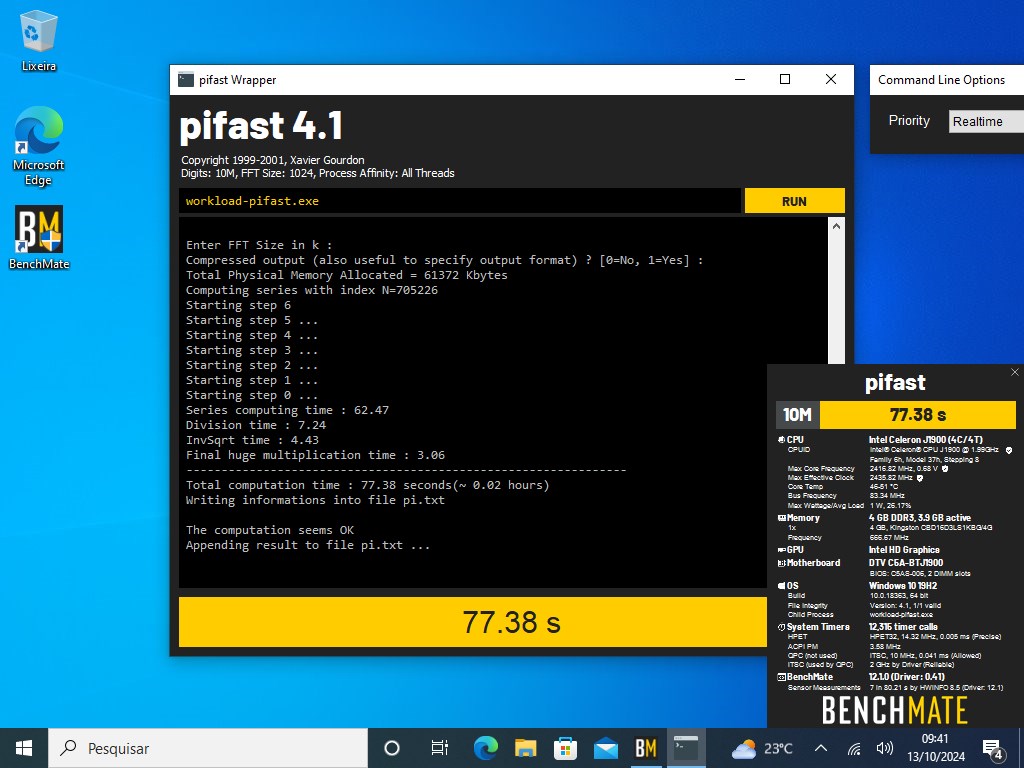Click '12.1.0 (Driver: 0.41)' BenchMate version
Screen dimensions: 1024x768
pos(906,677)
